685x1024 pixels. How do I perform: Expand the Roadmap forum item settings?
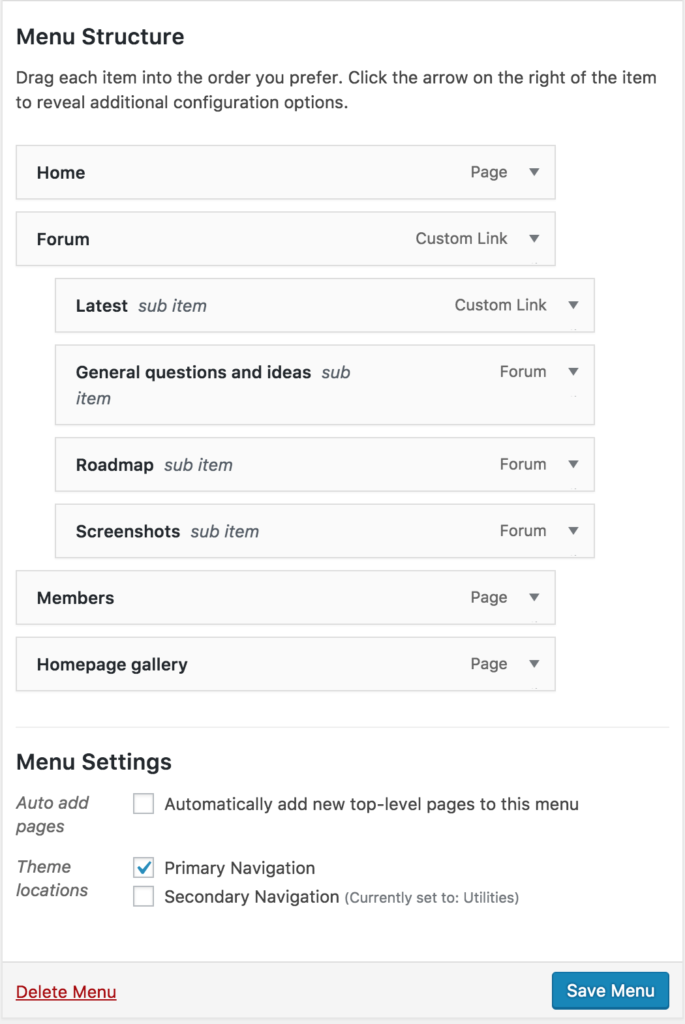point(574,464)
